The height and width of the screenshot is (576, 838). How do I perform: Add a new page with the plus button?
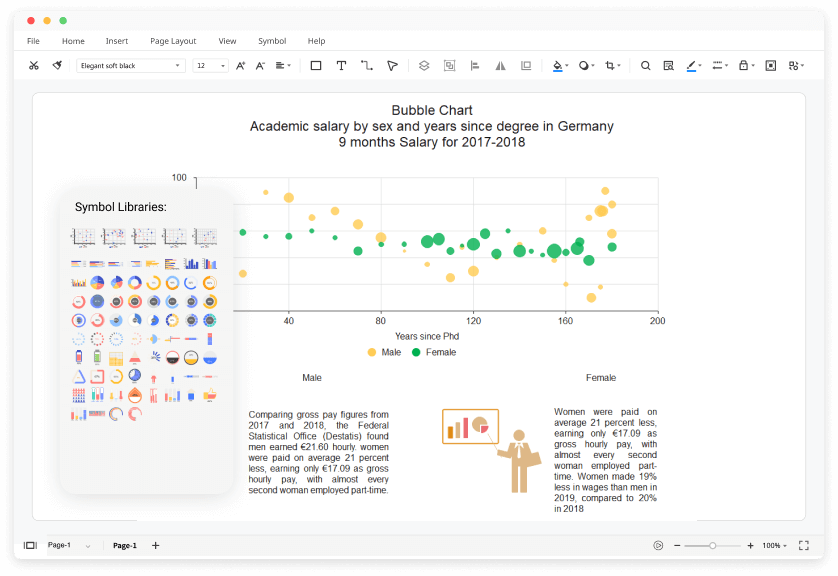pyautogui.click(x=155, y=545)
